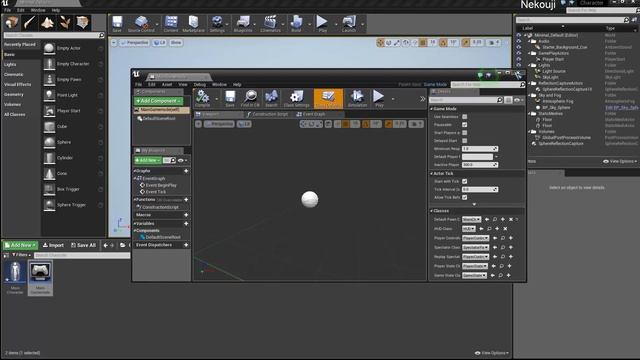Screen dimensions: 640x360
Task: Click Add New button in My Blueprint
Action: click(147, 160)
